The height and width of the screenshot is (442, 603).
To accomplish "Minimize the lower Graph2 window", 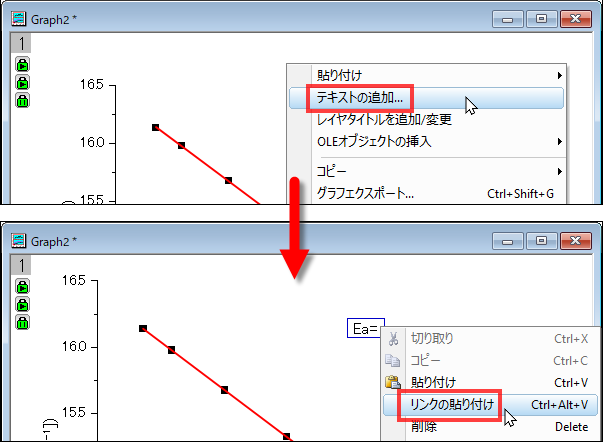I will coord(507,241).
